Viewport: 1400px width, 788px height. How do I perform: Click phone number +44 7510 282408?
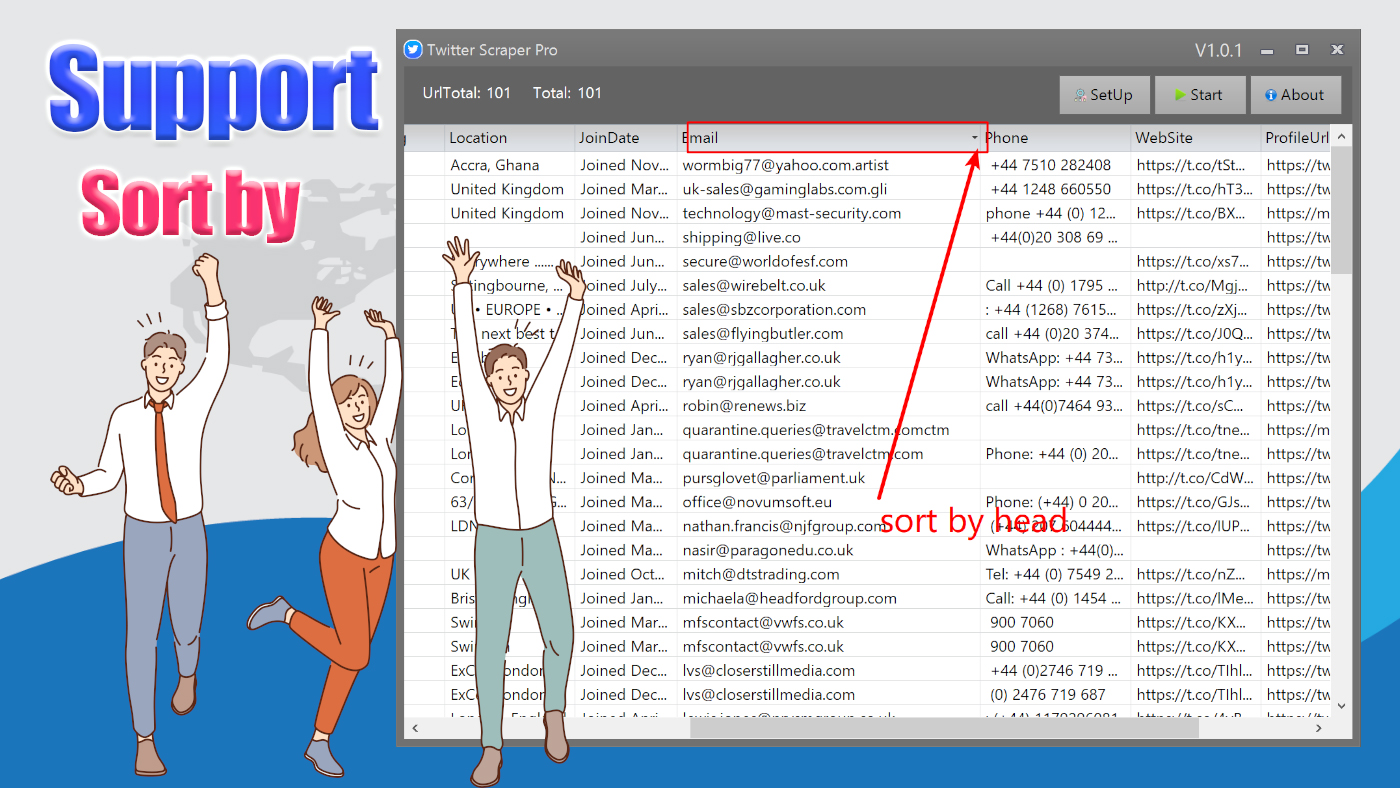[x=1051, y=165]
